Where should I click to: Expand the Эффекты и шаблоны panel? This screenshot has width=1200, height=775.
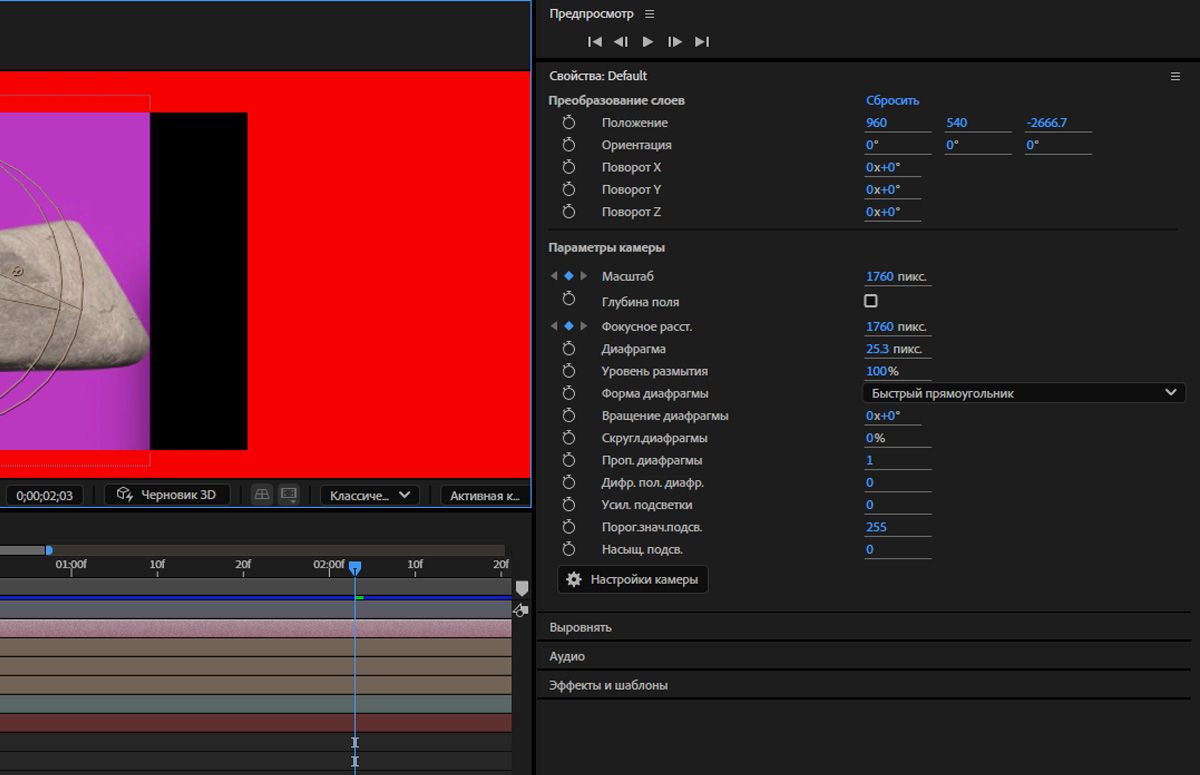coord(608,686)
